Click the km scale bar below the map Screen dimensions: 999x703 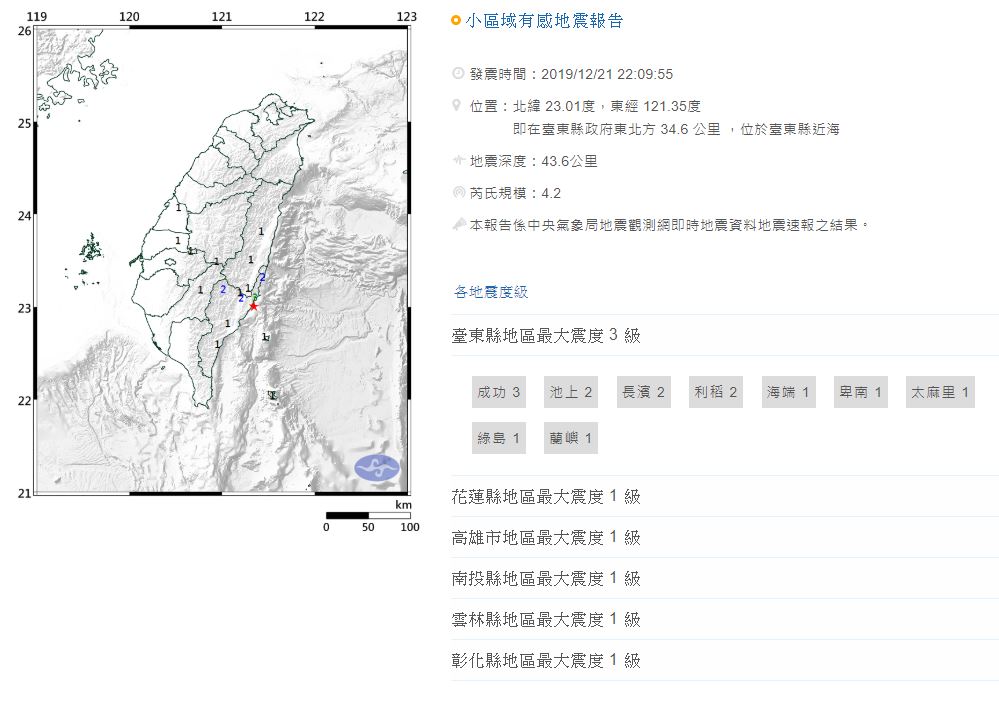[368, 516]
